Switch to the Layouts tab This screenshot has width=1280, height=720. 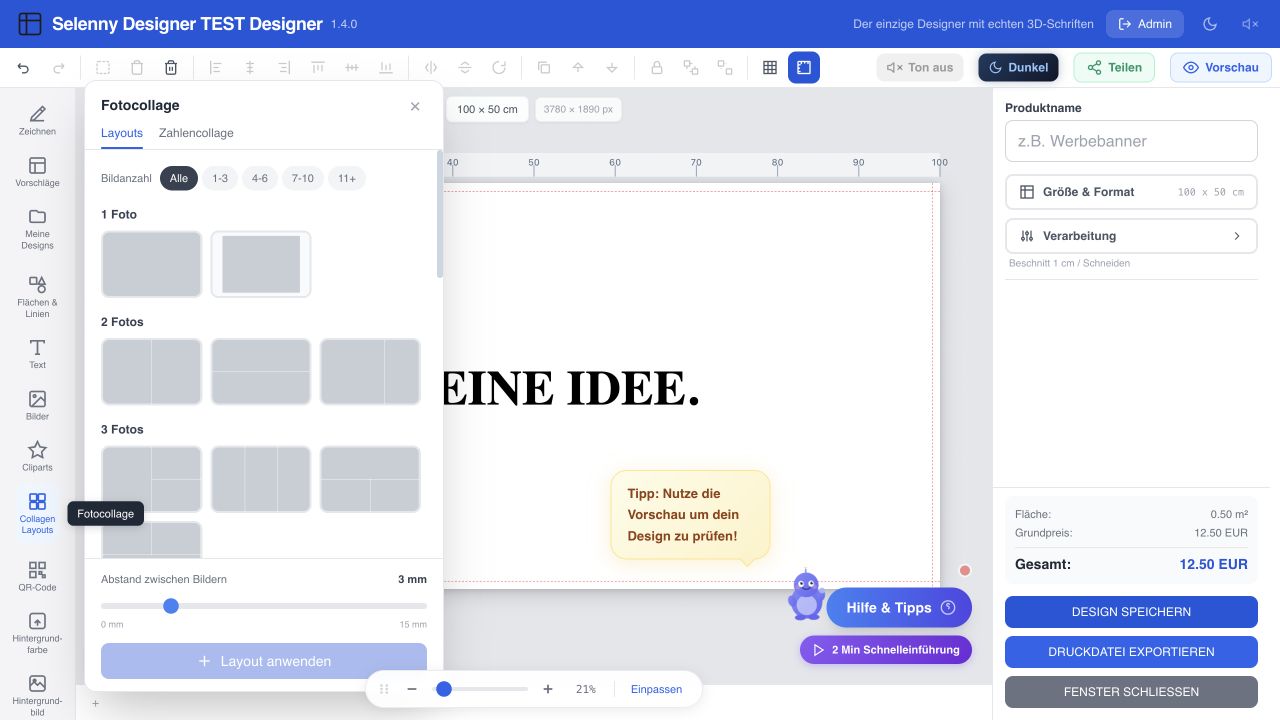point(122,133)
